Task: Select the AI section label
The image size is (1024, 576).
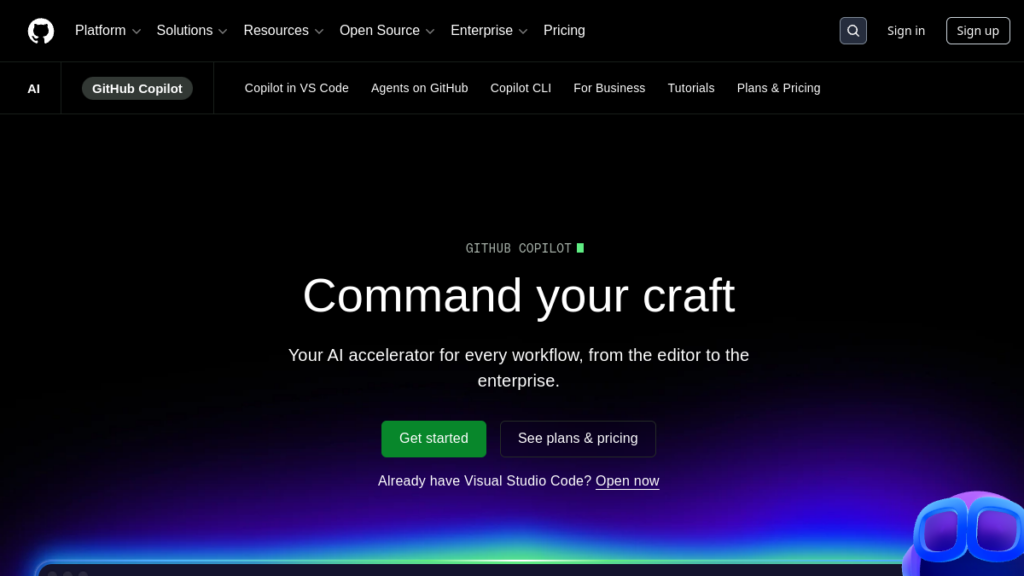Action: click(x=33, y=89)
